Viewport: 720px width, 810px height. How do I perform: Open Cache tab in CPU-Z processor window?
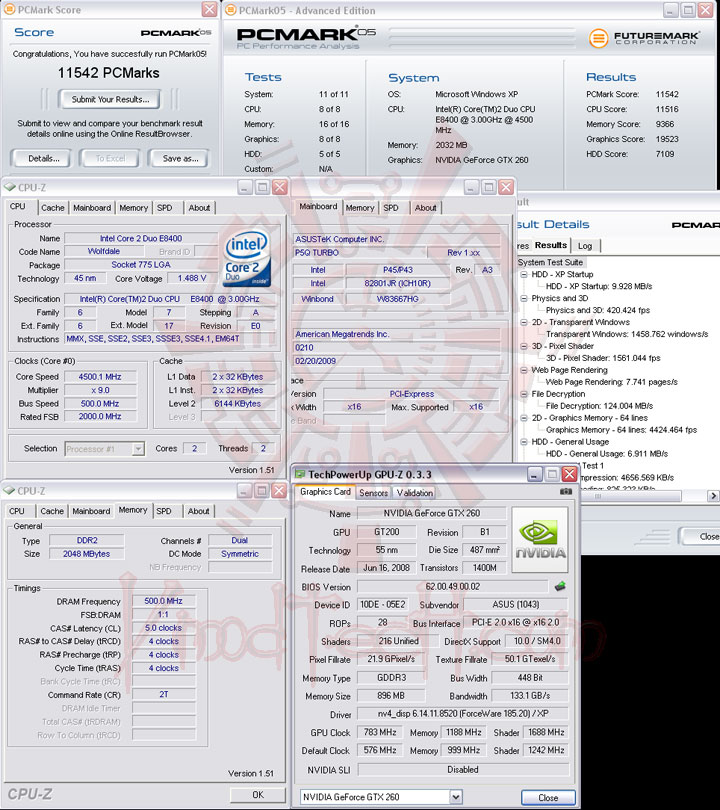pyautogui.click(x=53, y=208)
